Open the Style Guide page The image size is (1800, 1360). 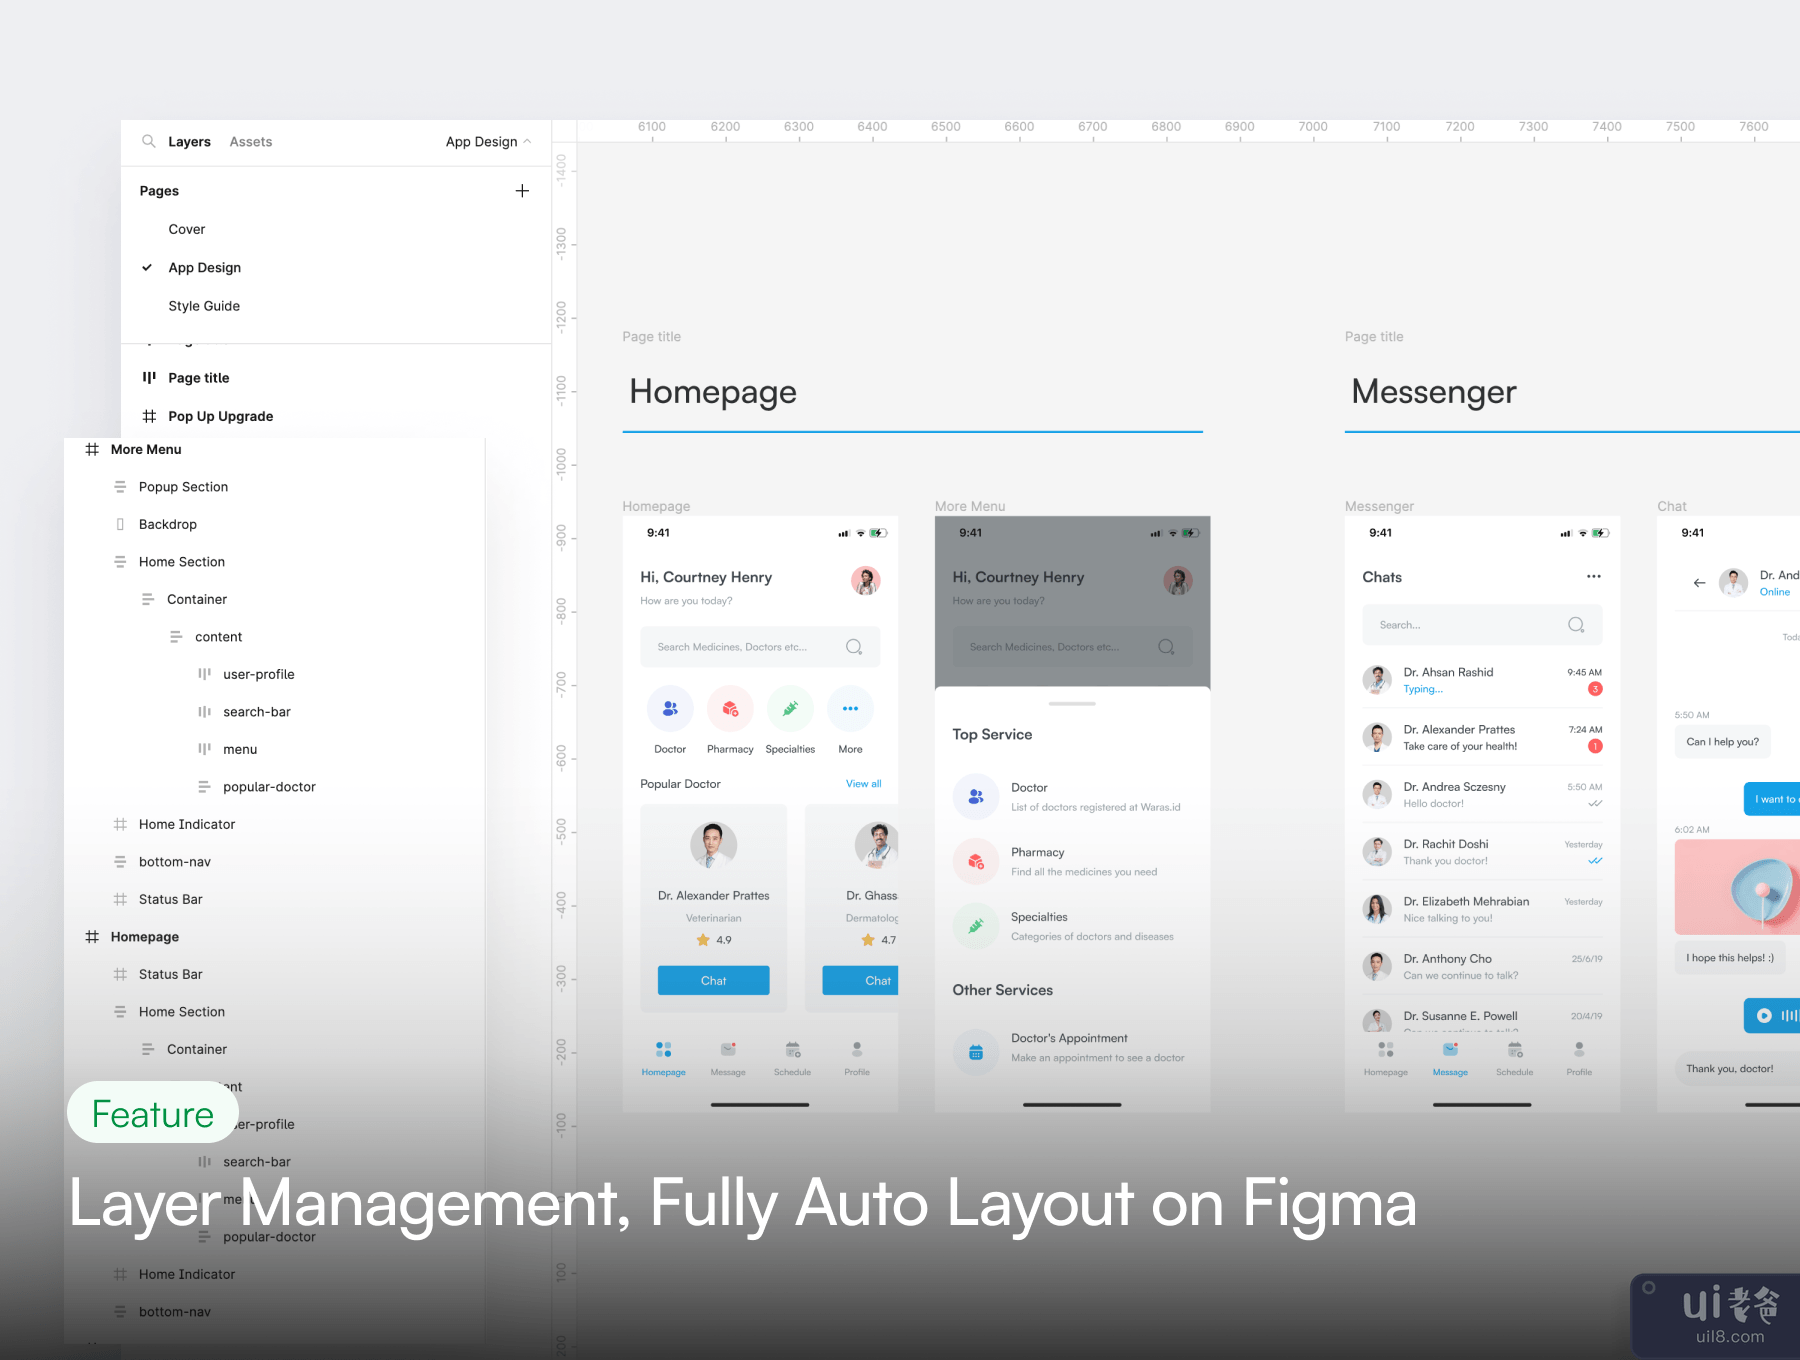click(204, 306)
